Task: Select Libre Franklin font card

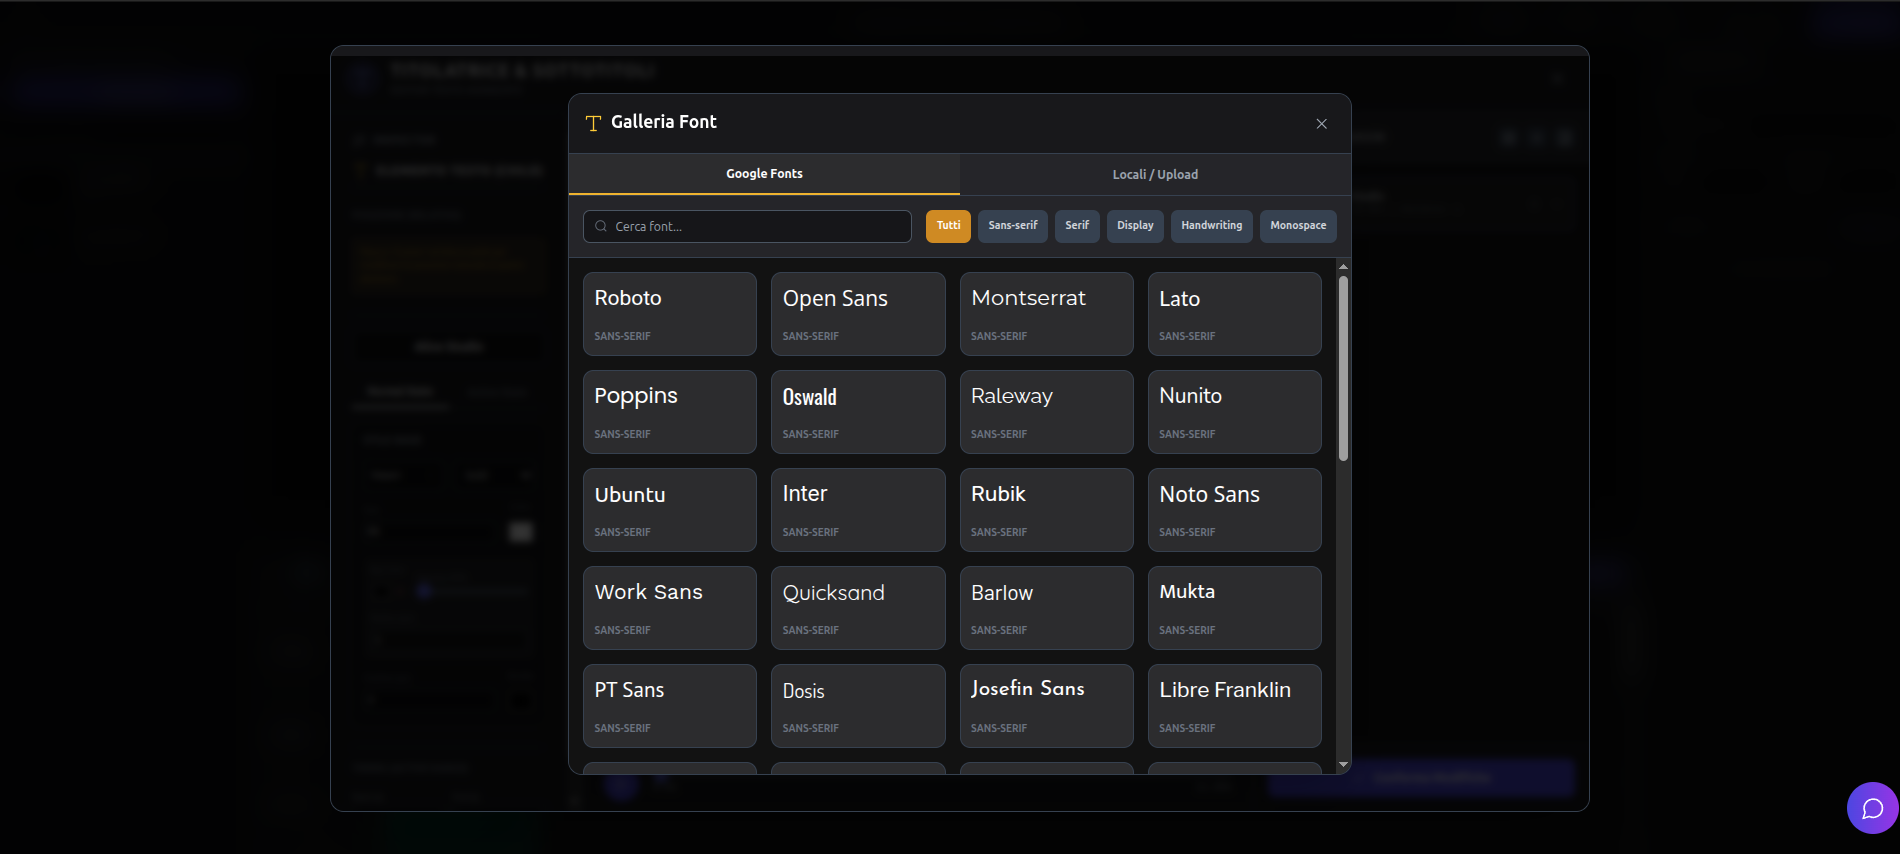Action: [x=1234, y=706]
